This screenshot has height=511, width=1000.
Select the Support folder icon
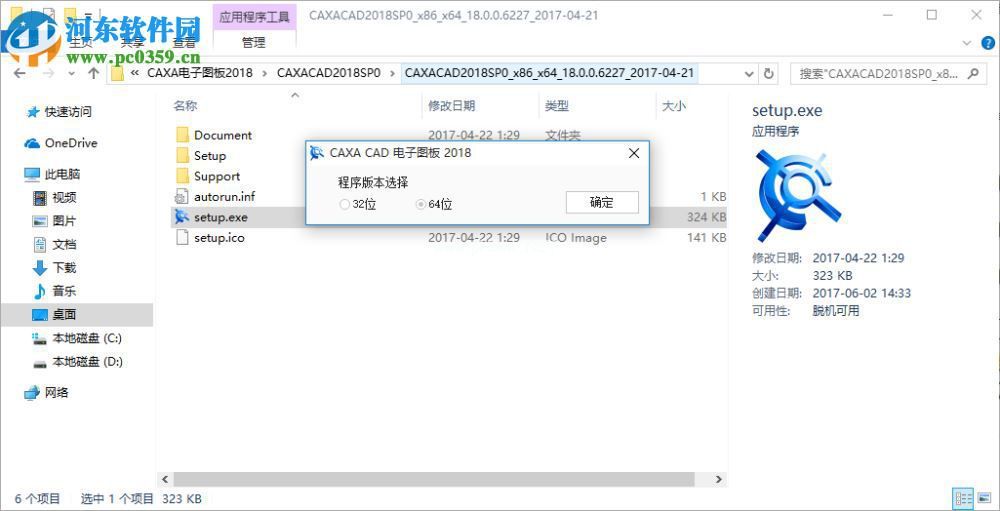[182, 176]
